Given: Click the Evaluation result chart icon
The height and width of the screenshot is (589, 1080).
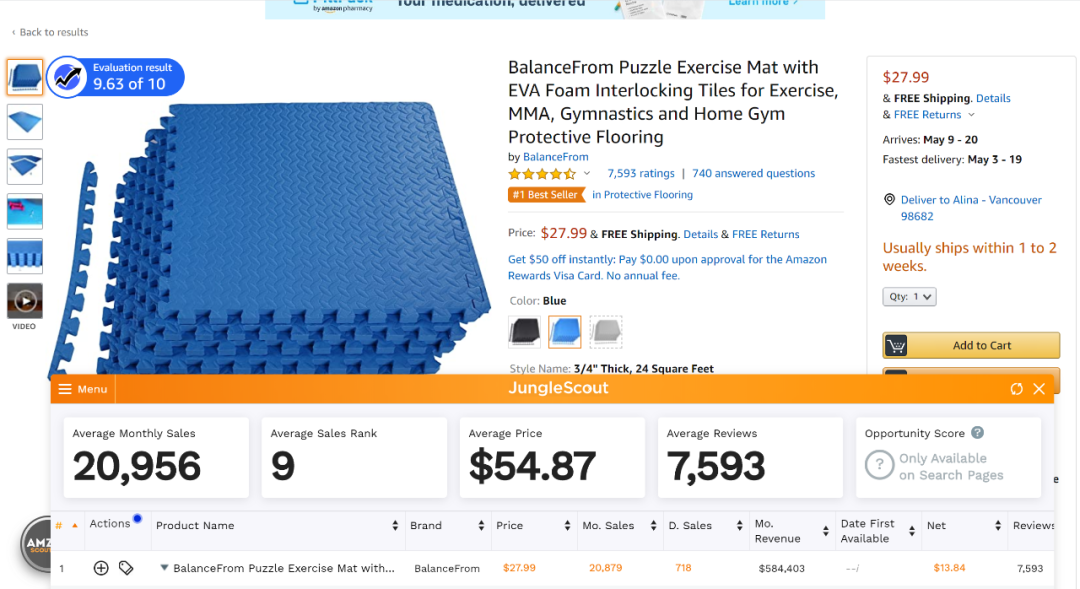Looking at the screenshot, I should tap(68, 77).
